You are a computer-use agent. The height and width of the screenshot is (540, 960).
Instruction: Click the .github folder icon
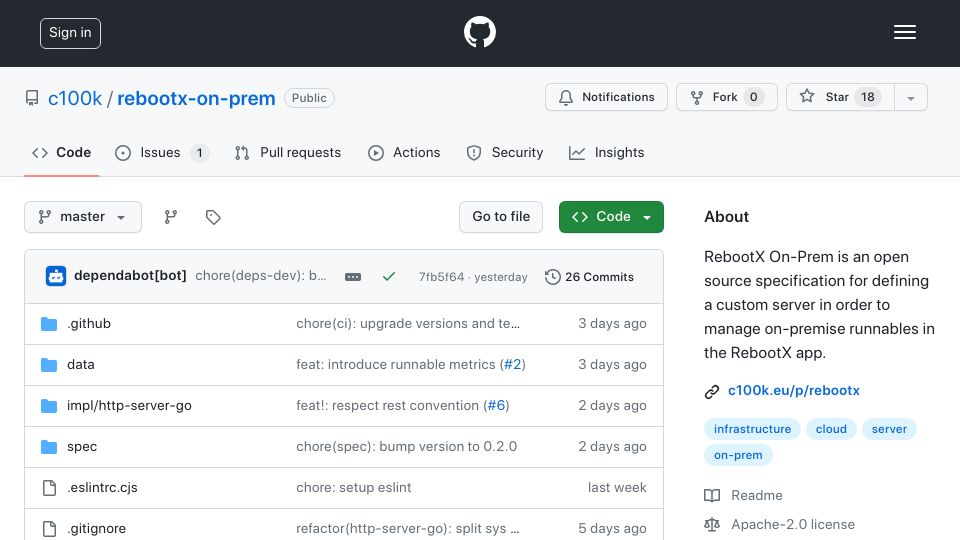pos(49,323)
